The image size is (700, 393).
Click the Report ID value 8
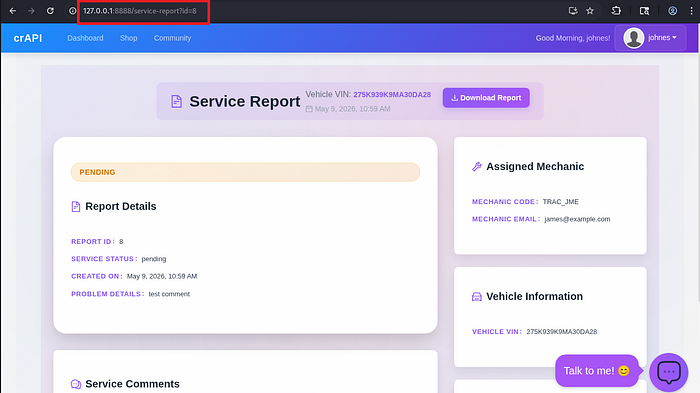pyautogui.click(x=121, y=242)
